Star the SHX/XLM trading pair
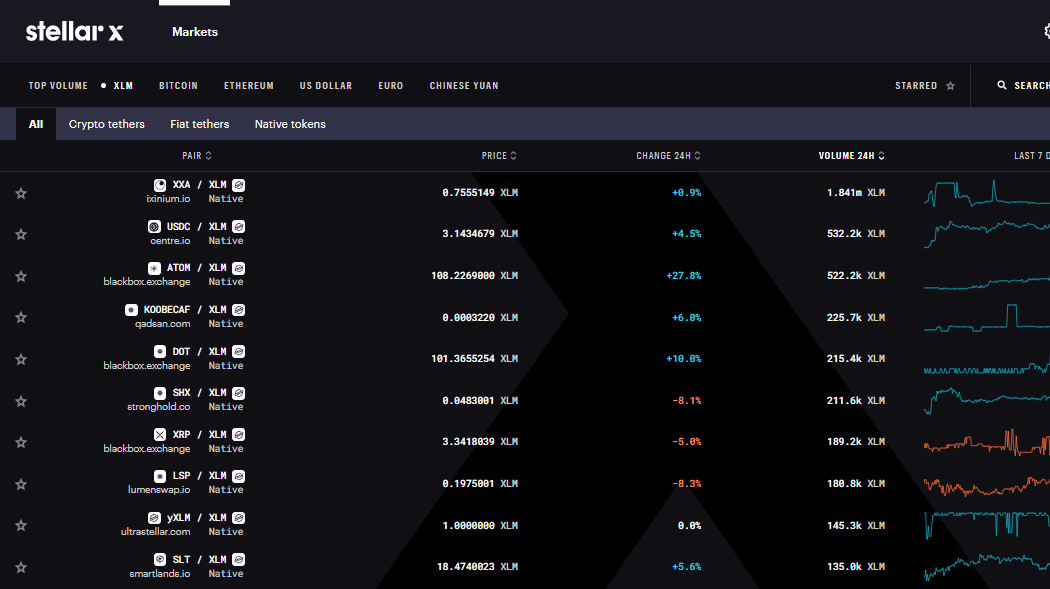The height and width of the screenshot is (589, 1050). (20, 400)
